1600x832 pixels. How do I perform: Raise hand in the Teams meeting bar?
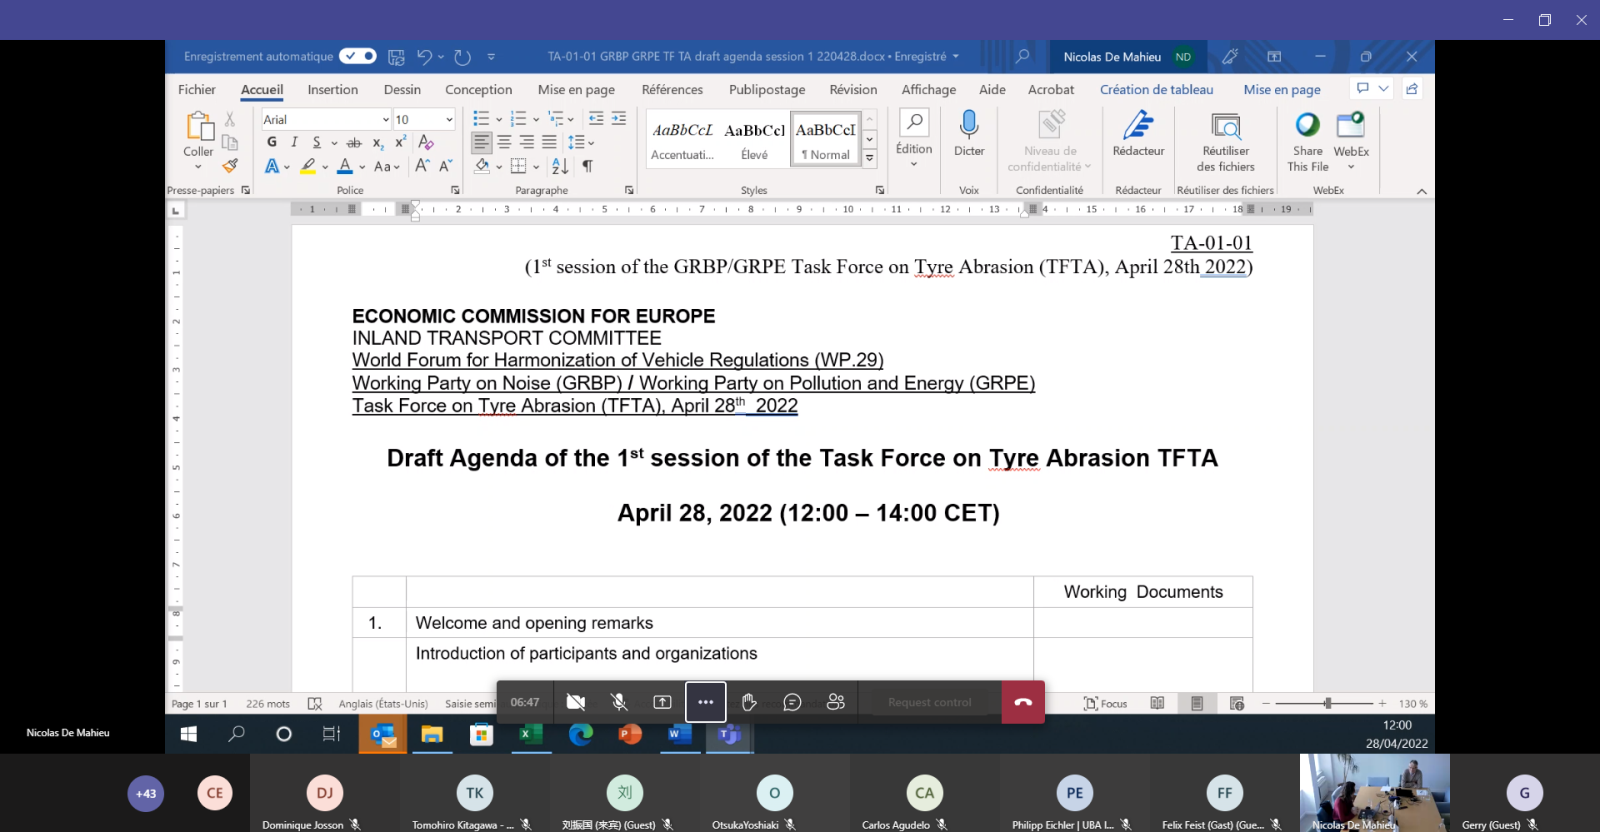(749, 702)
